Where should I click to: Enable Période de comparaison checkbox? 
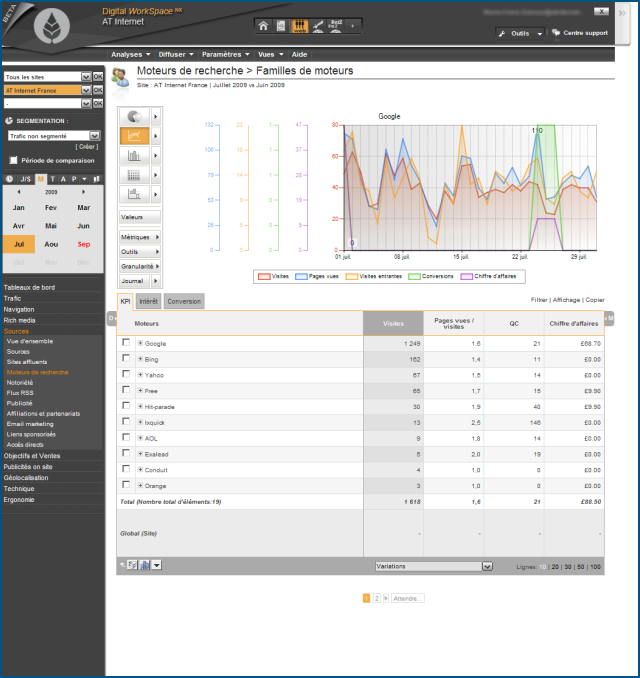tap(13, 160)
